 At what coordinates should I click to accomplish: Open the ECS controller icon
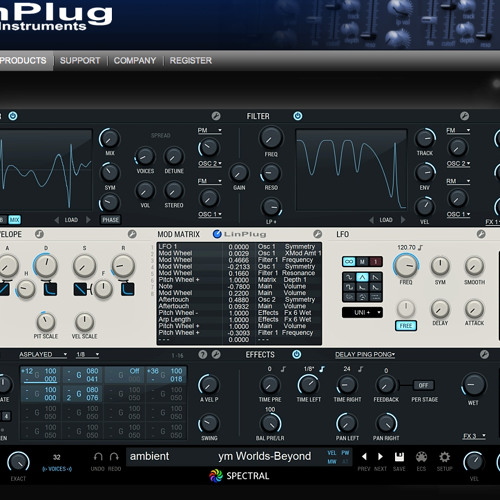421,457
